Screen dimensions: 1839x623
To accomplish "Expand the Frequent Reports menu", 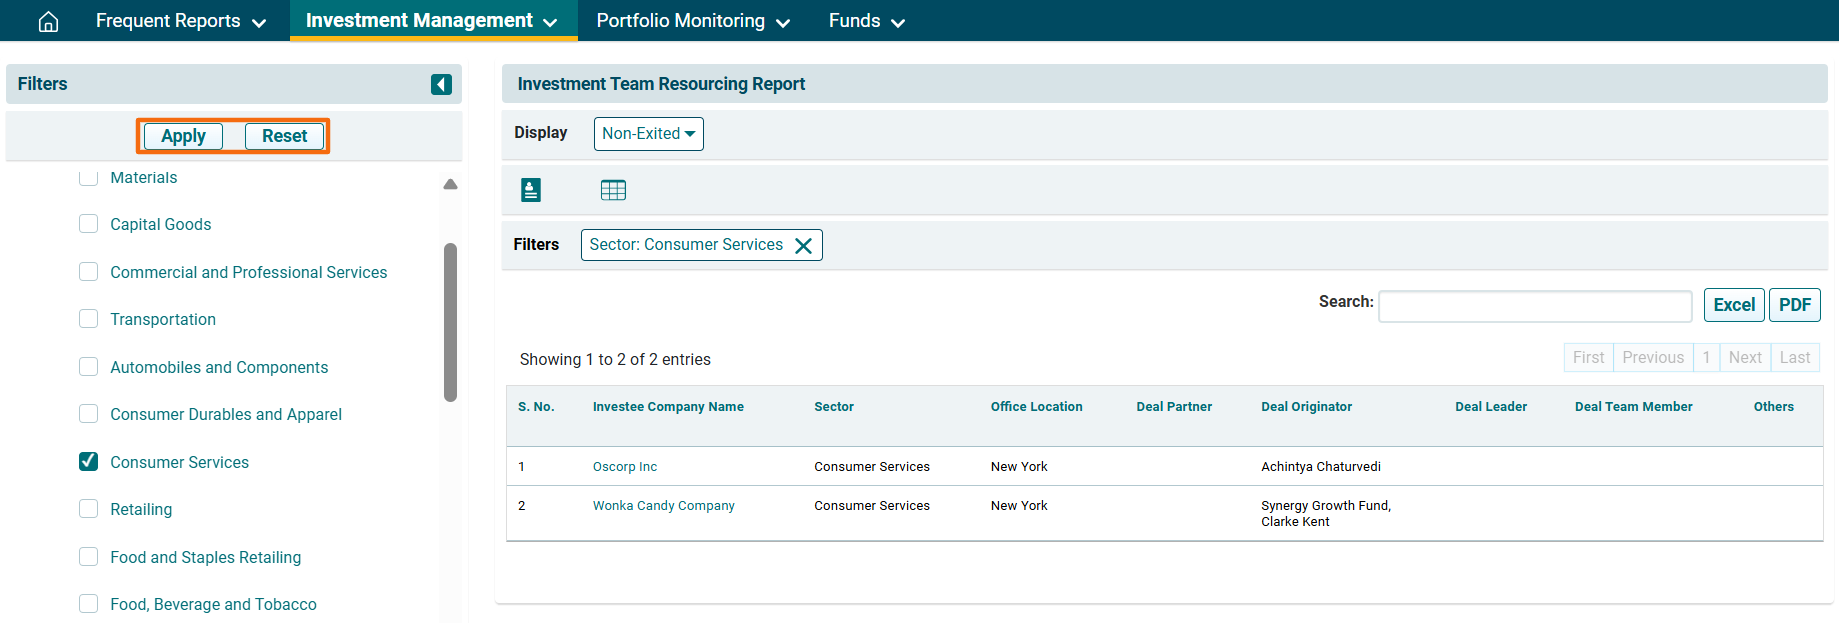I will [180, 21].
